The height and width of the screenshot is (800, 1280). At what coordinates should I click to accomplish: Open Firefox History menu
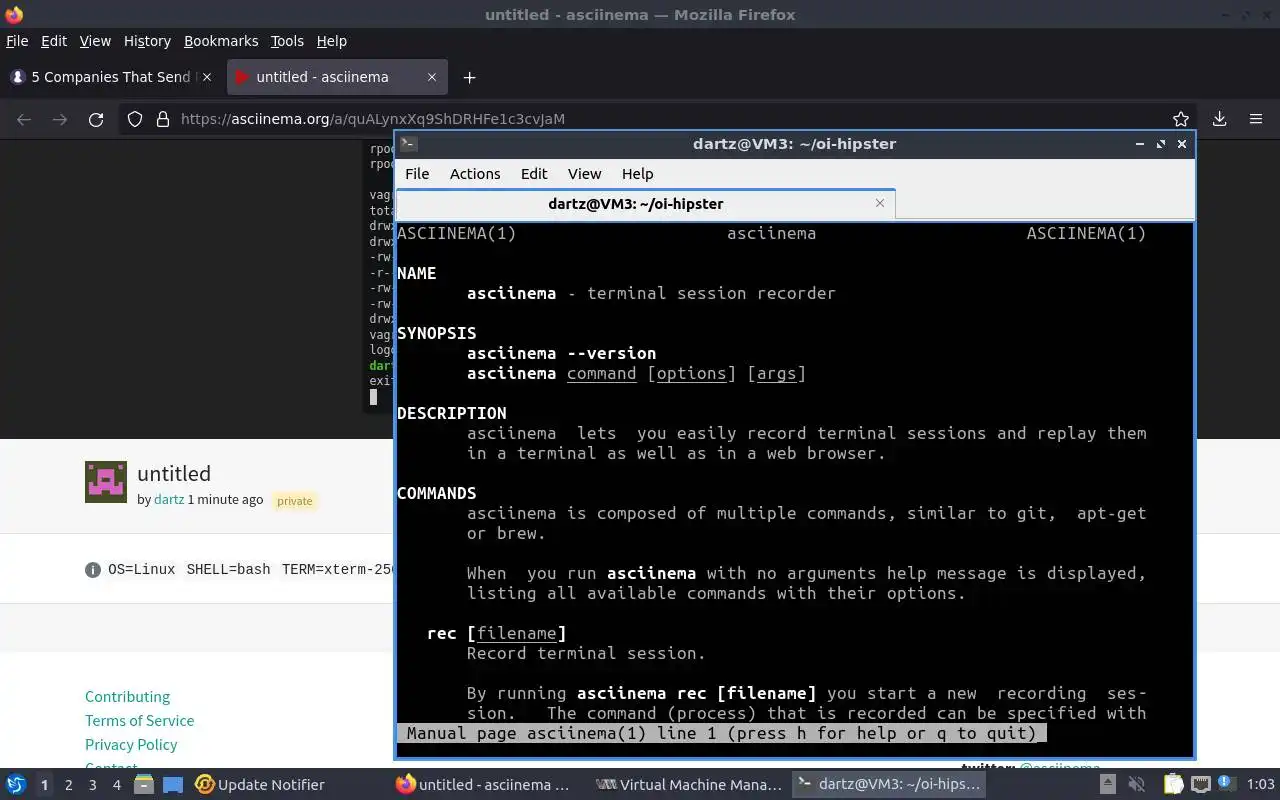pos(147,41)
